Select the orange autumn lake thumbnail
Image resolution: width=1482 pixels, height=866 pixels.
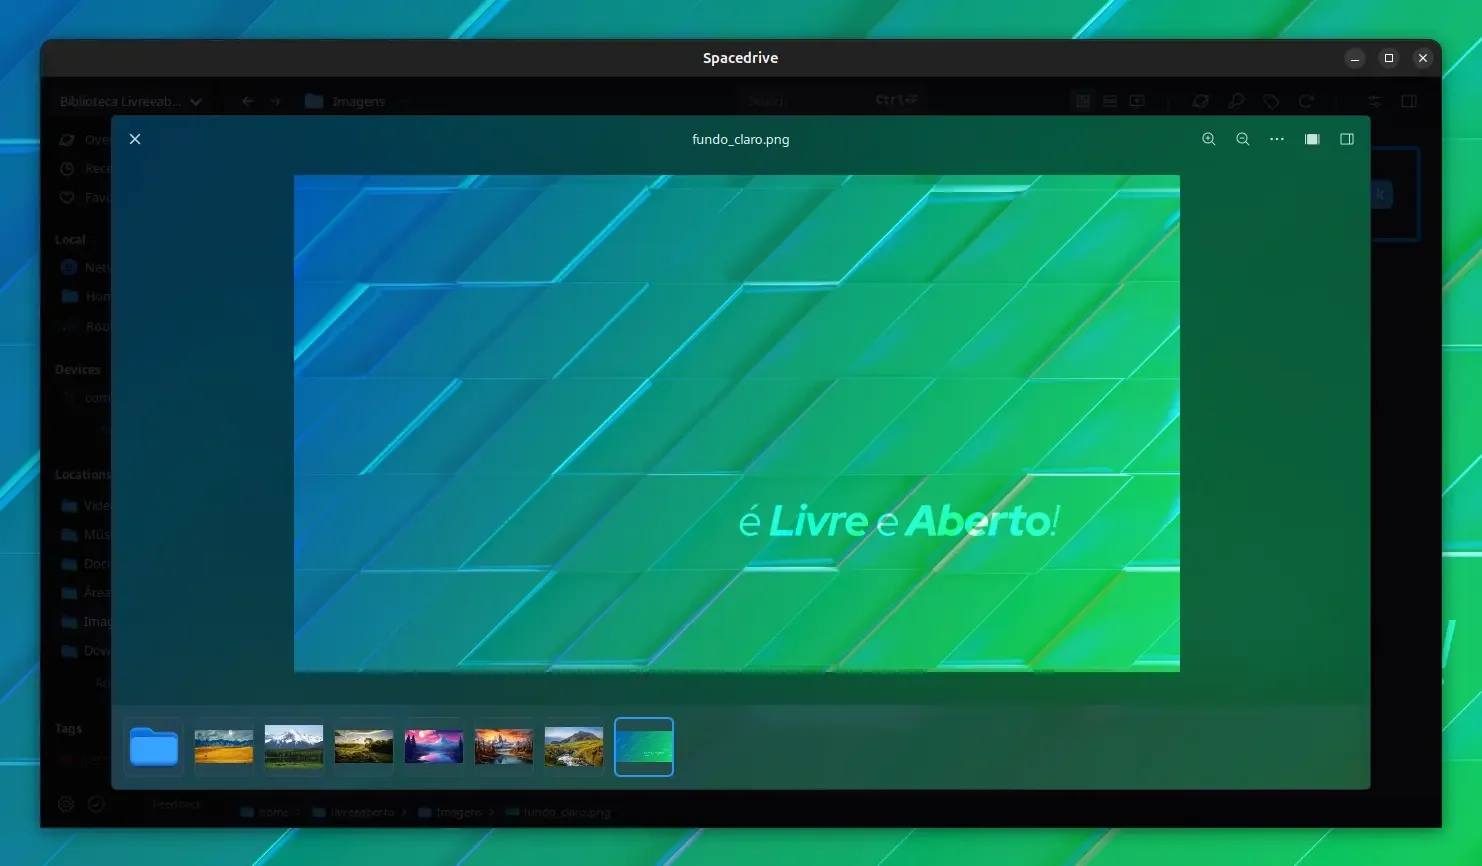point(504,747)
